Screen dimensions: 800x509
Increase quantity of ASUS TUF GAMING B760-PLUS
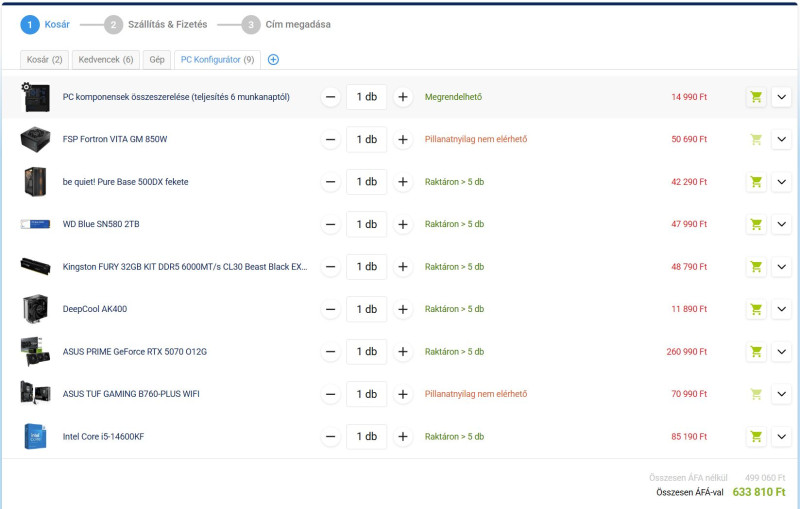point(403,394)
